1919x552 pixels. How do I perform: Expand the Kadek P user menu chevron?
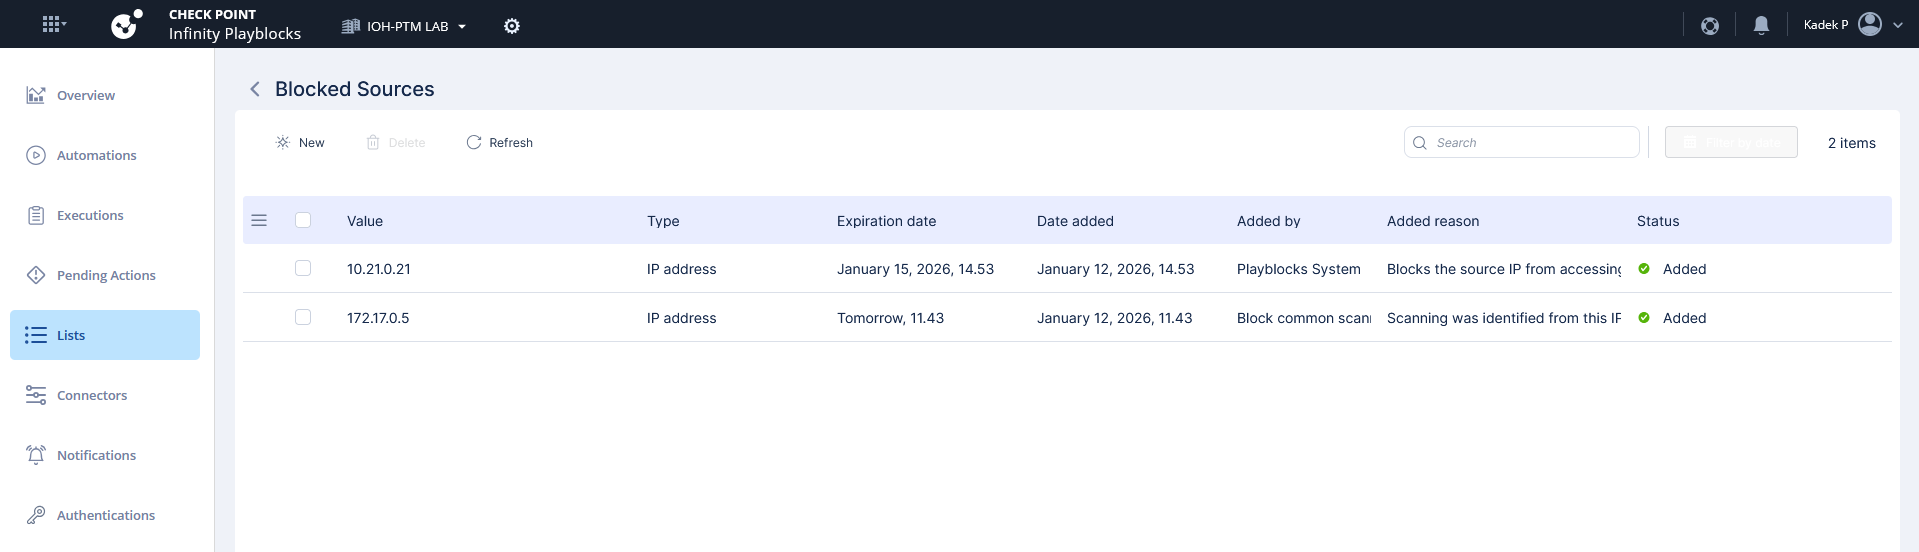pos(1897,26)
